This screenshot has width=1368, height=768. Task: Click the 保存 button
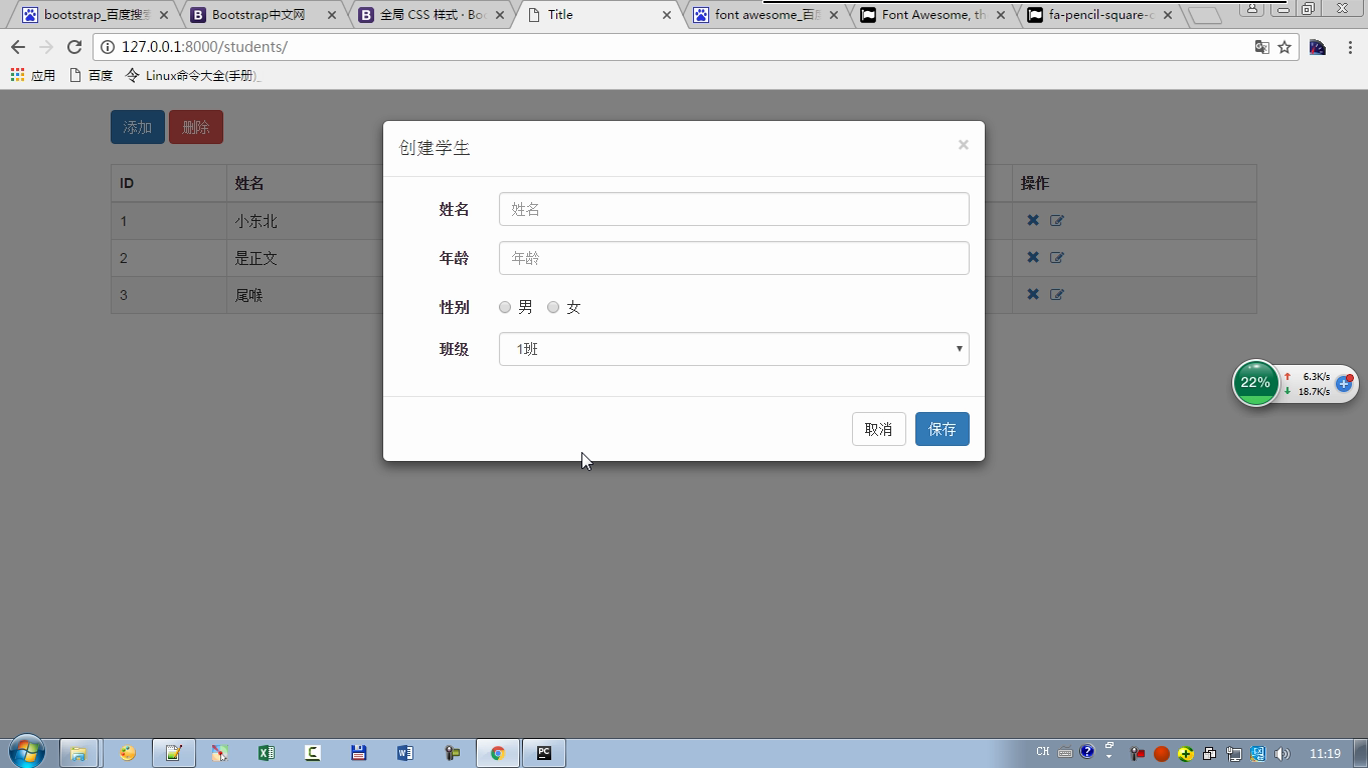(x=941, y=429)
